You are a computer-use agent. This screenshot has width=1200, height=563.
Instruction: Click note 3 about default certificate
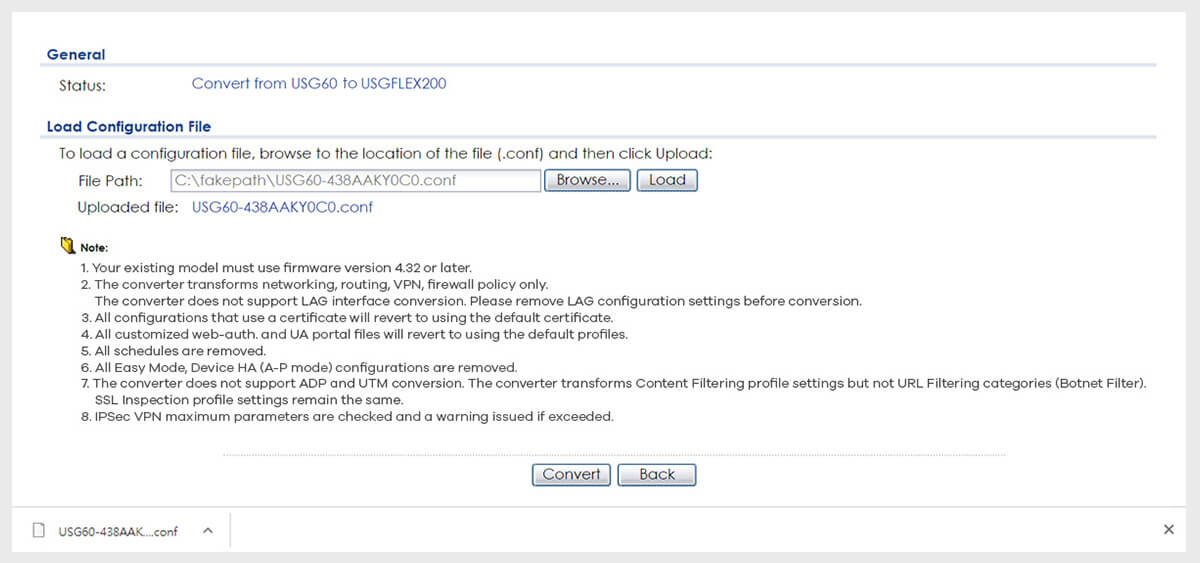(x=347, y=317)
